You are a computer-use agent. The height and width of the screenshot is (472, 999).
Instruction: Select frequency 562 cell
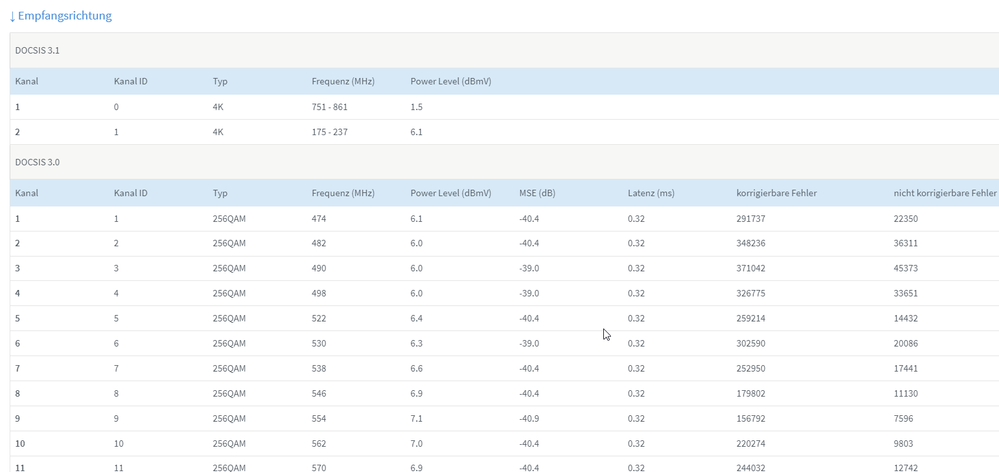[x=319, y=443]
